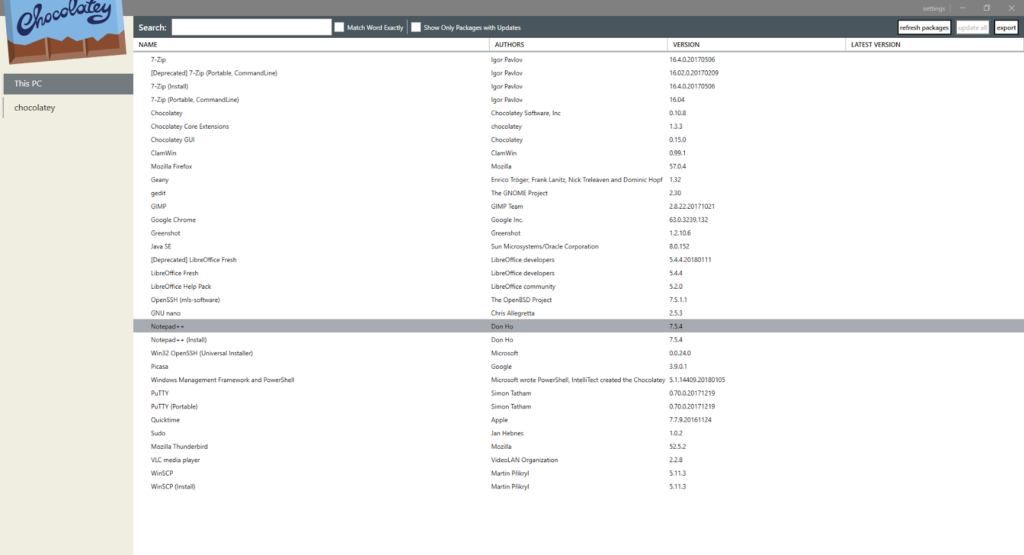
Task: Select 7-Zip (Install) package
Action: 579,86
